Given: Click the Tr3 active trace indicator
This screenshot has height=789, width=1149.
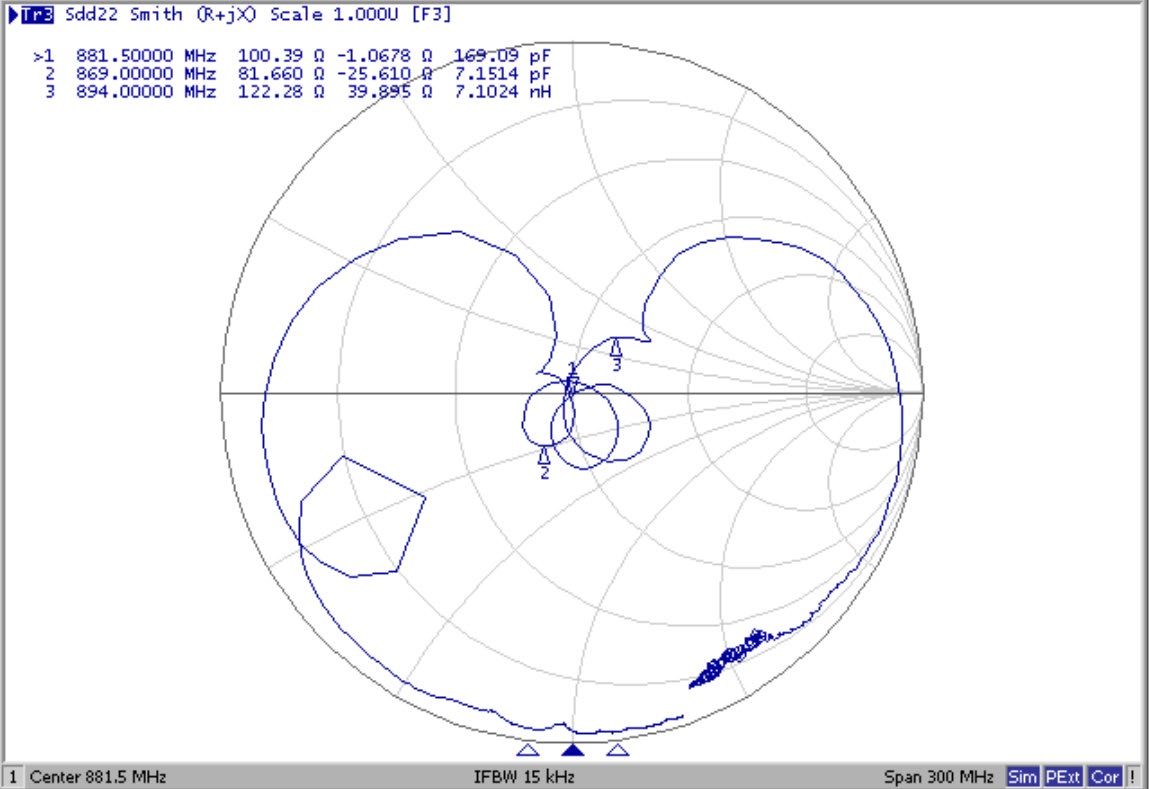Looking at the screenshot, I should (30, 15).
